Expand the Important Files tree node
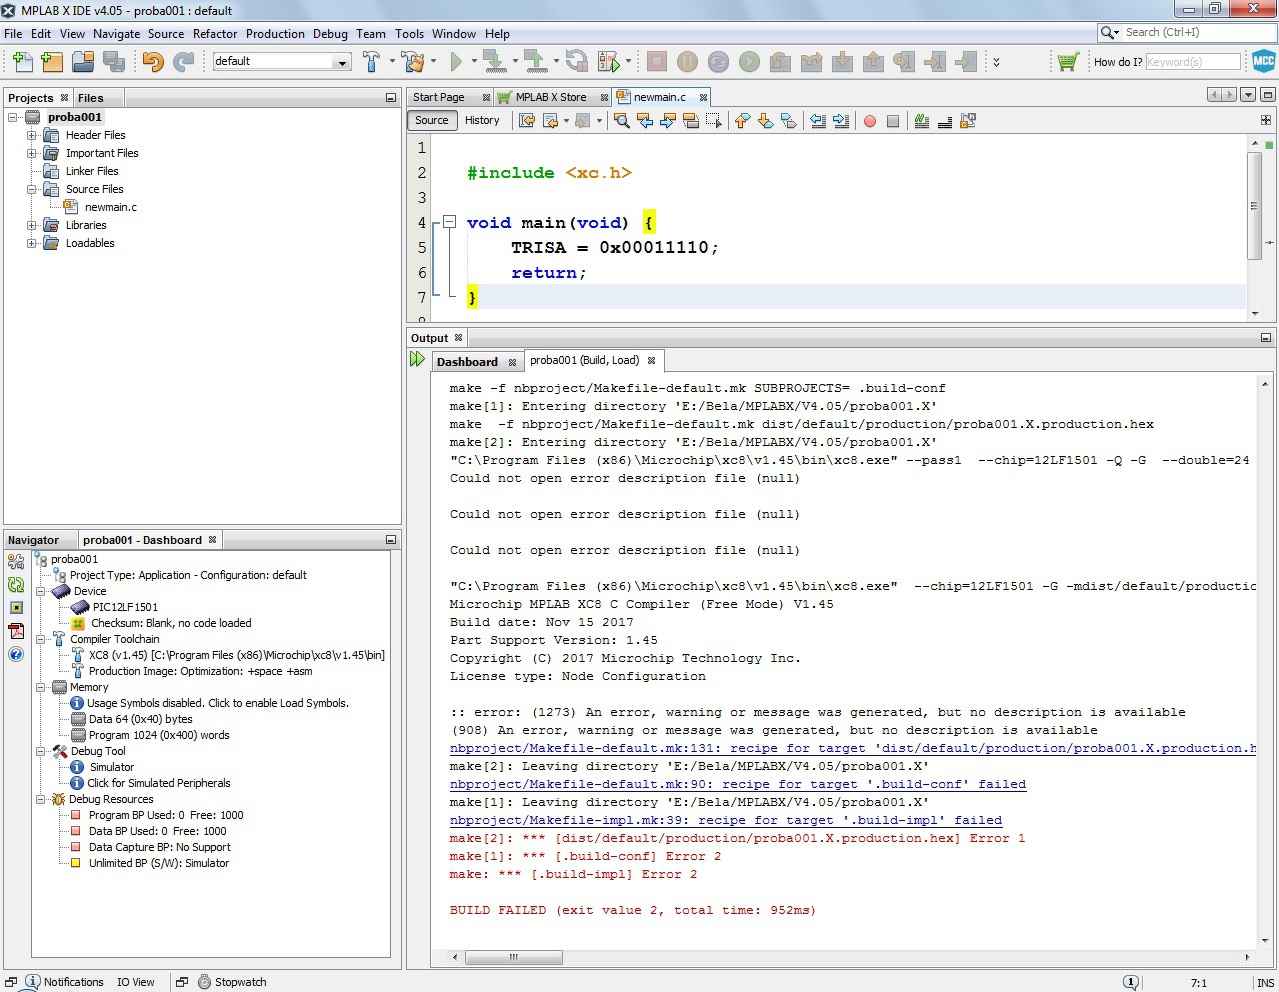The image size is (1279, 992). coord(31,153)
